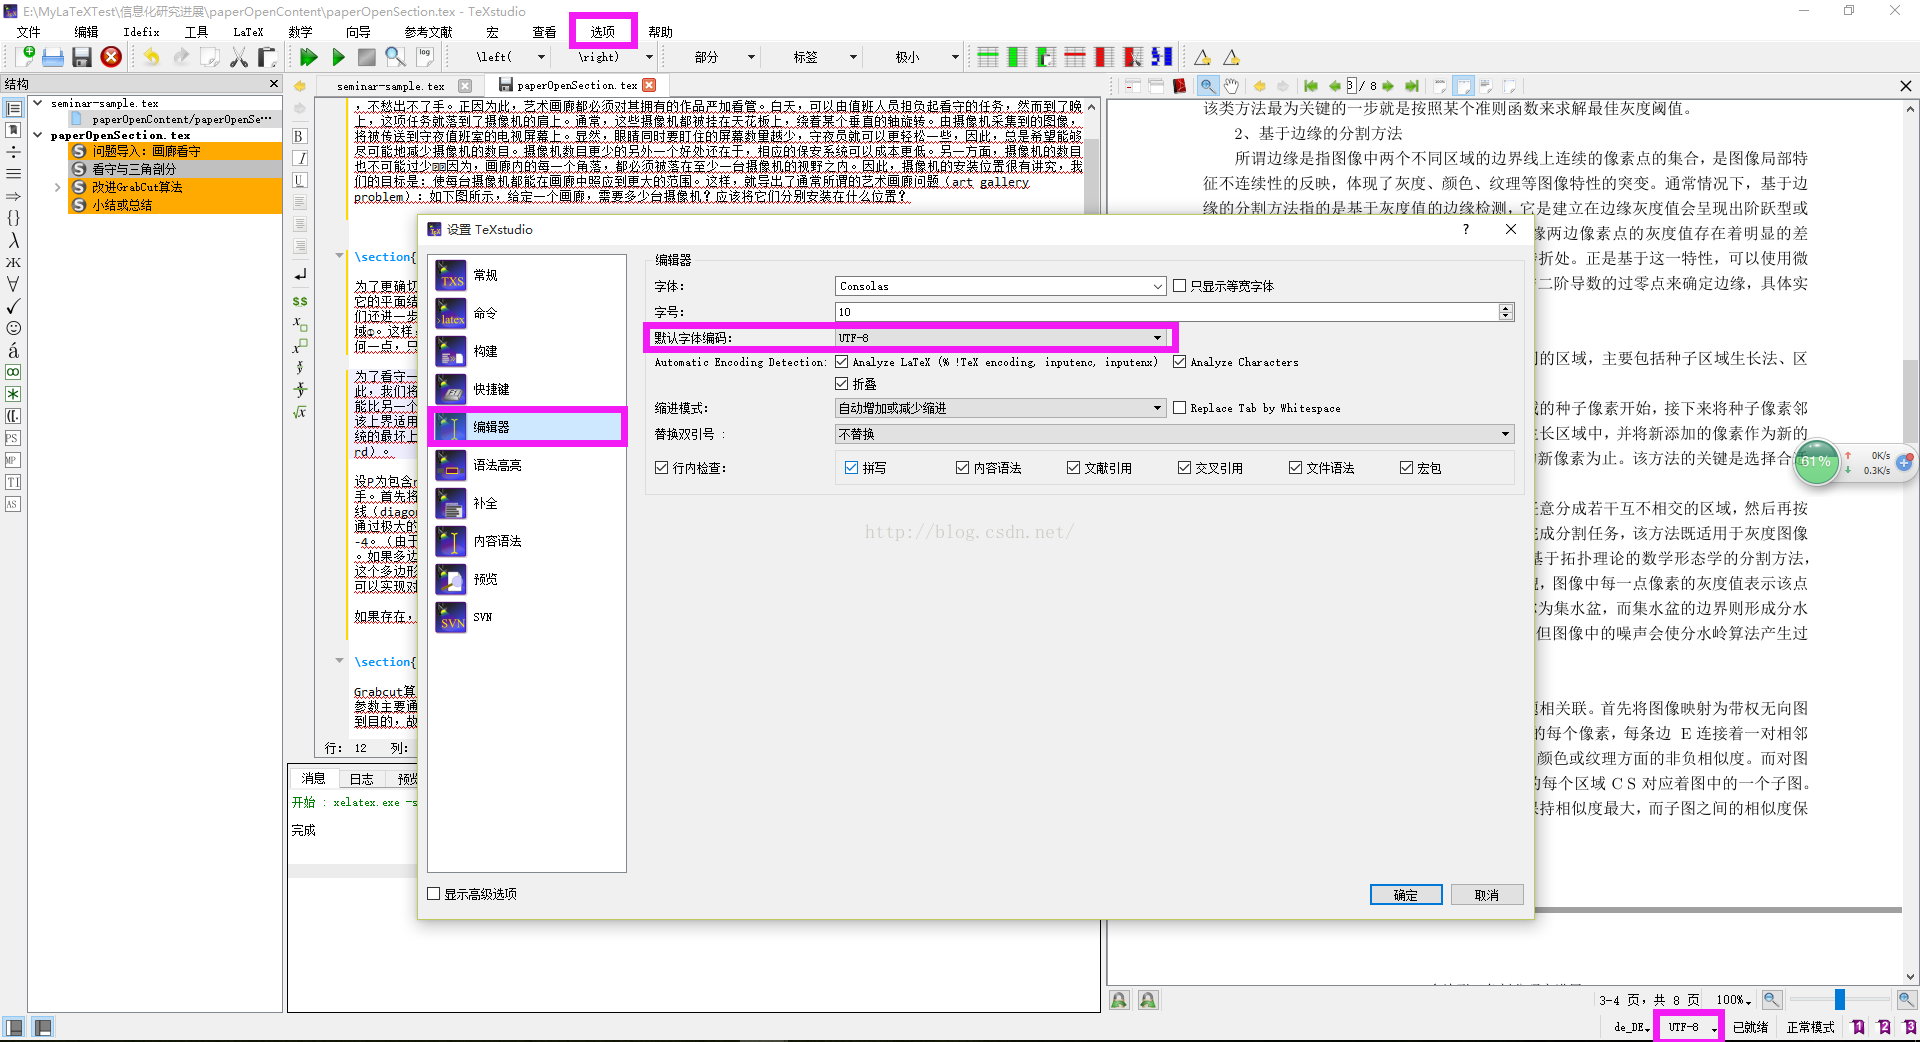Run Build & View double green arrow
The width and height of the screenshot is (1920, 1042).
click(309, 57)
